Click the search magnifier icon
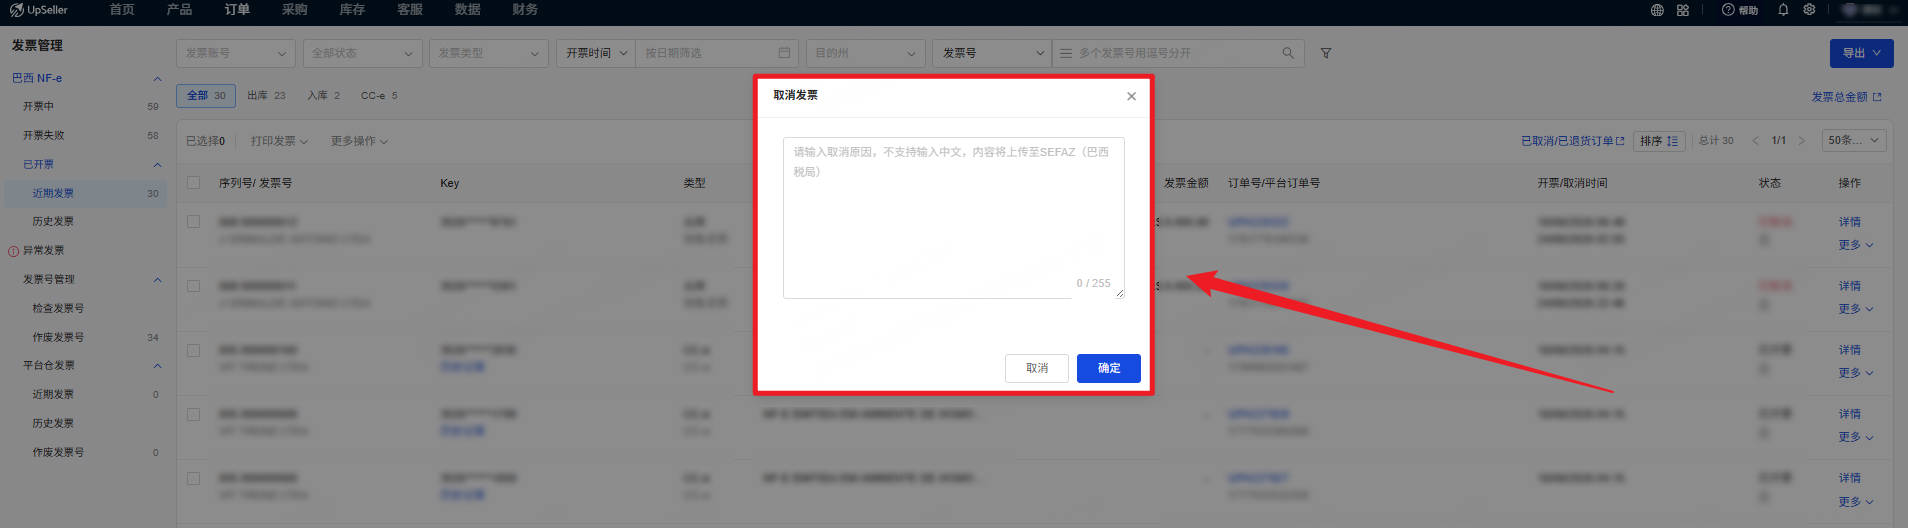This screenshot has width=1908, height=528. 1288,53
